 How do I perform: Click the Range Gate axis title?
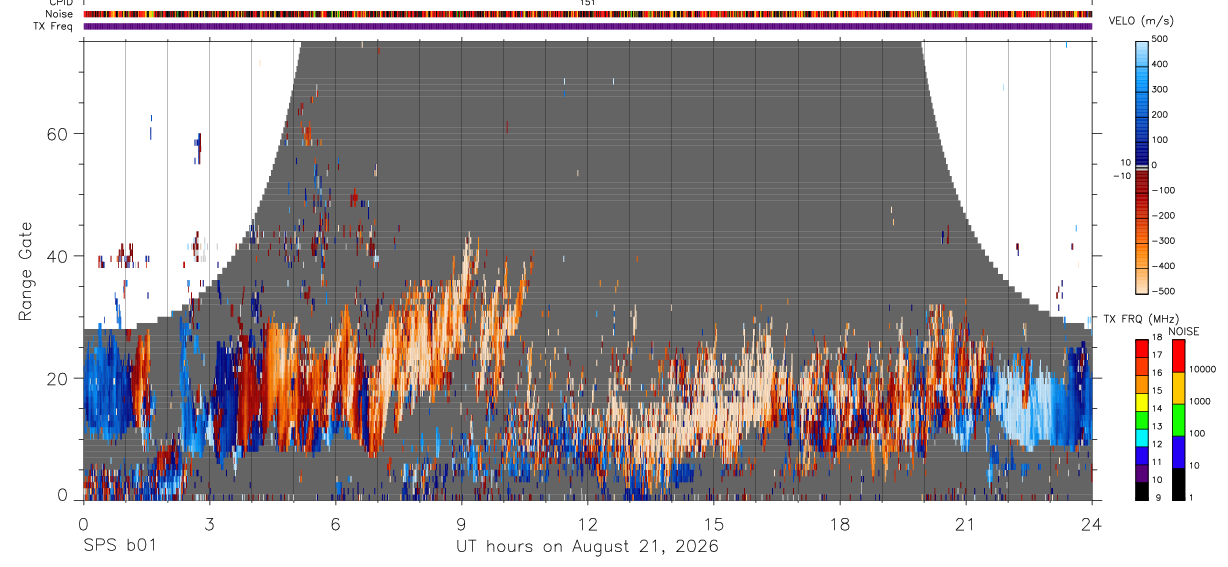tap(26, 271)
